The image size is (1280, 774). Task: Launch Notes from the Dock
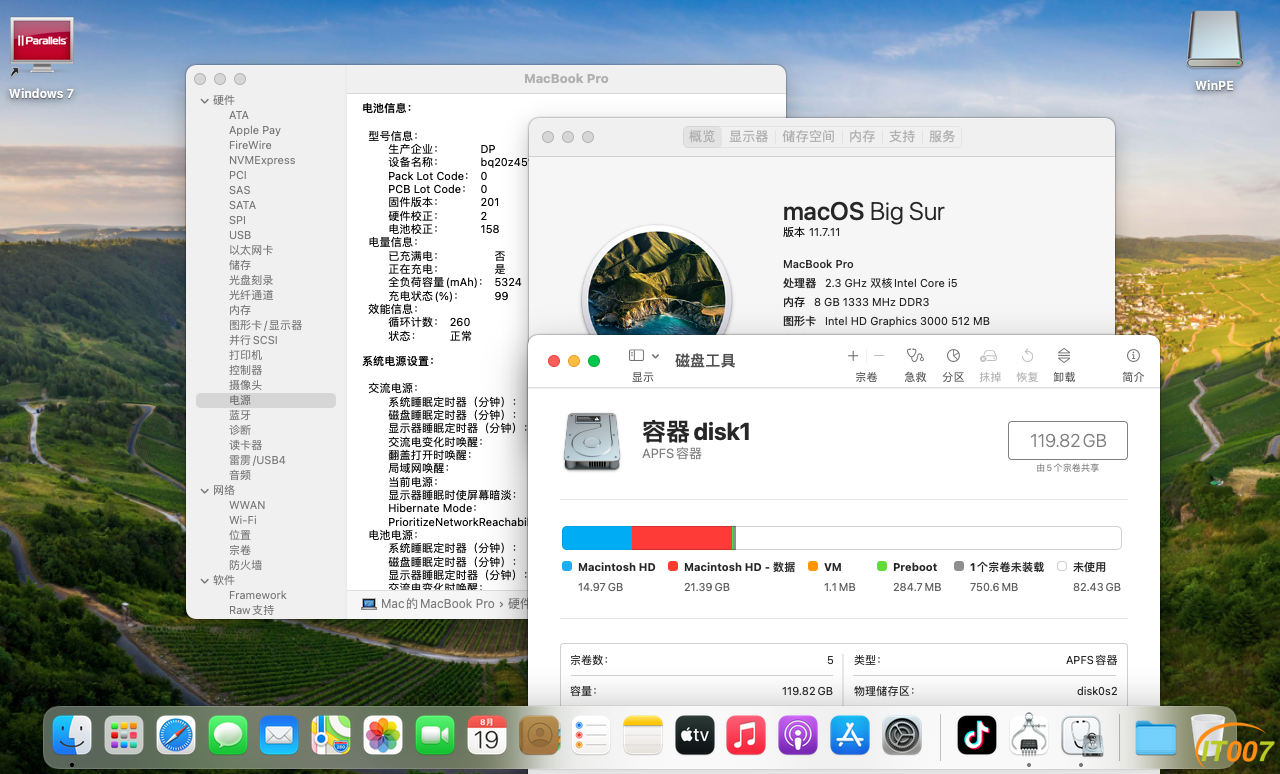click(643, 736)
